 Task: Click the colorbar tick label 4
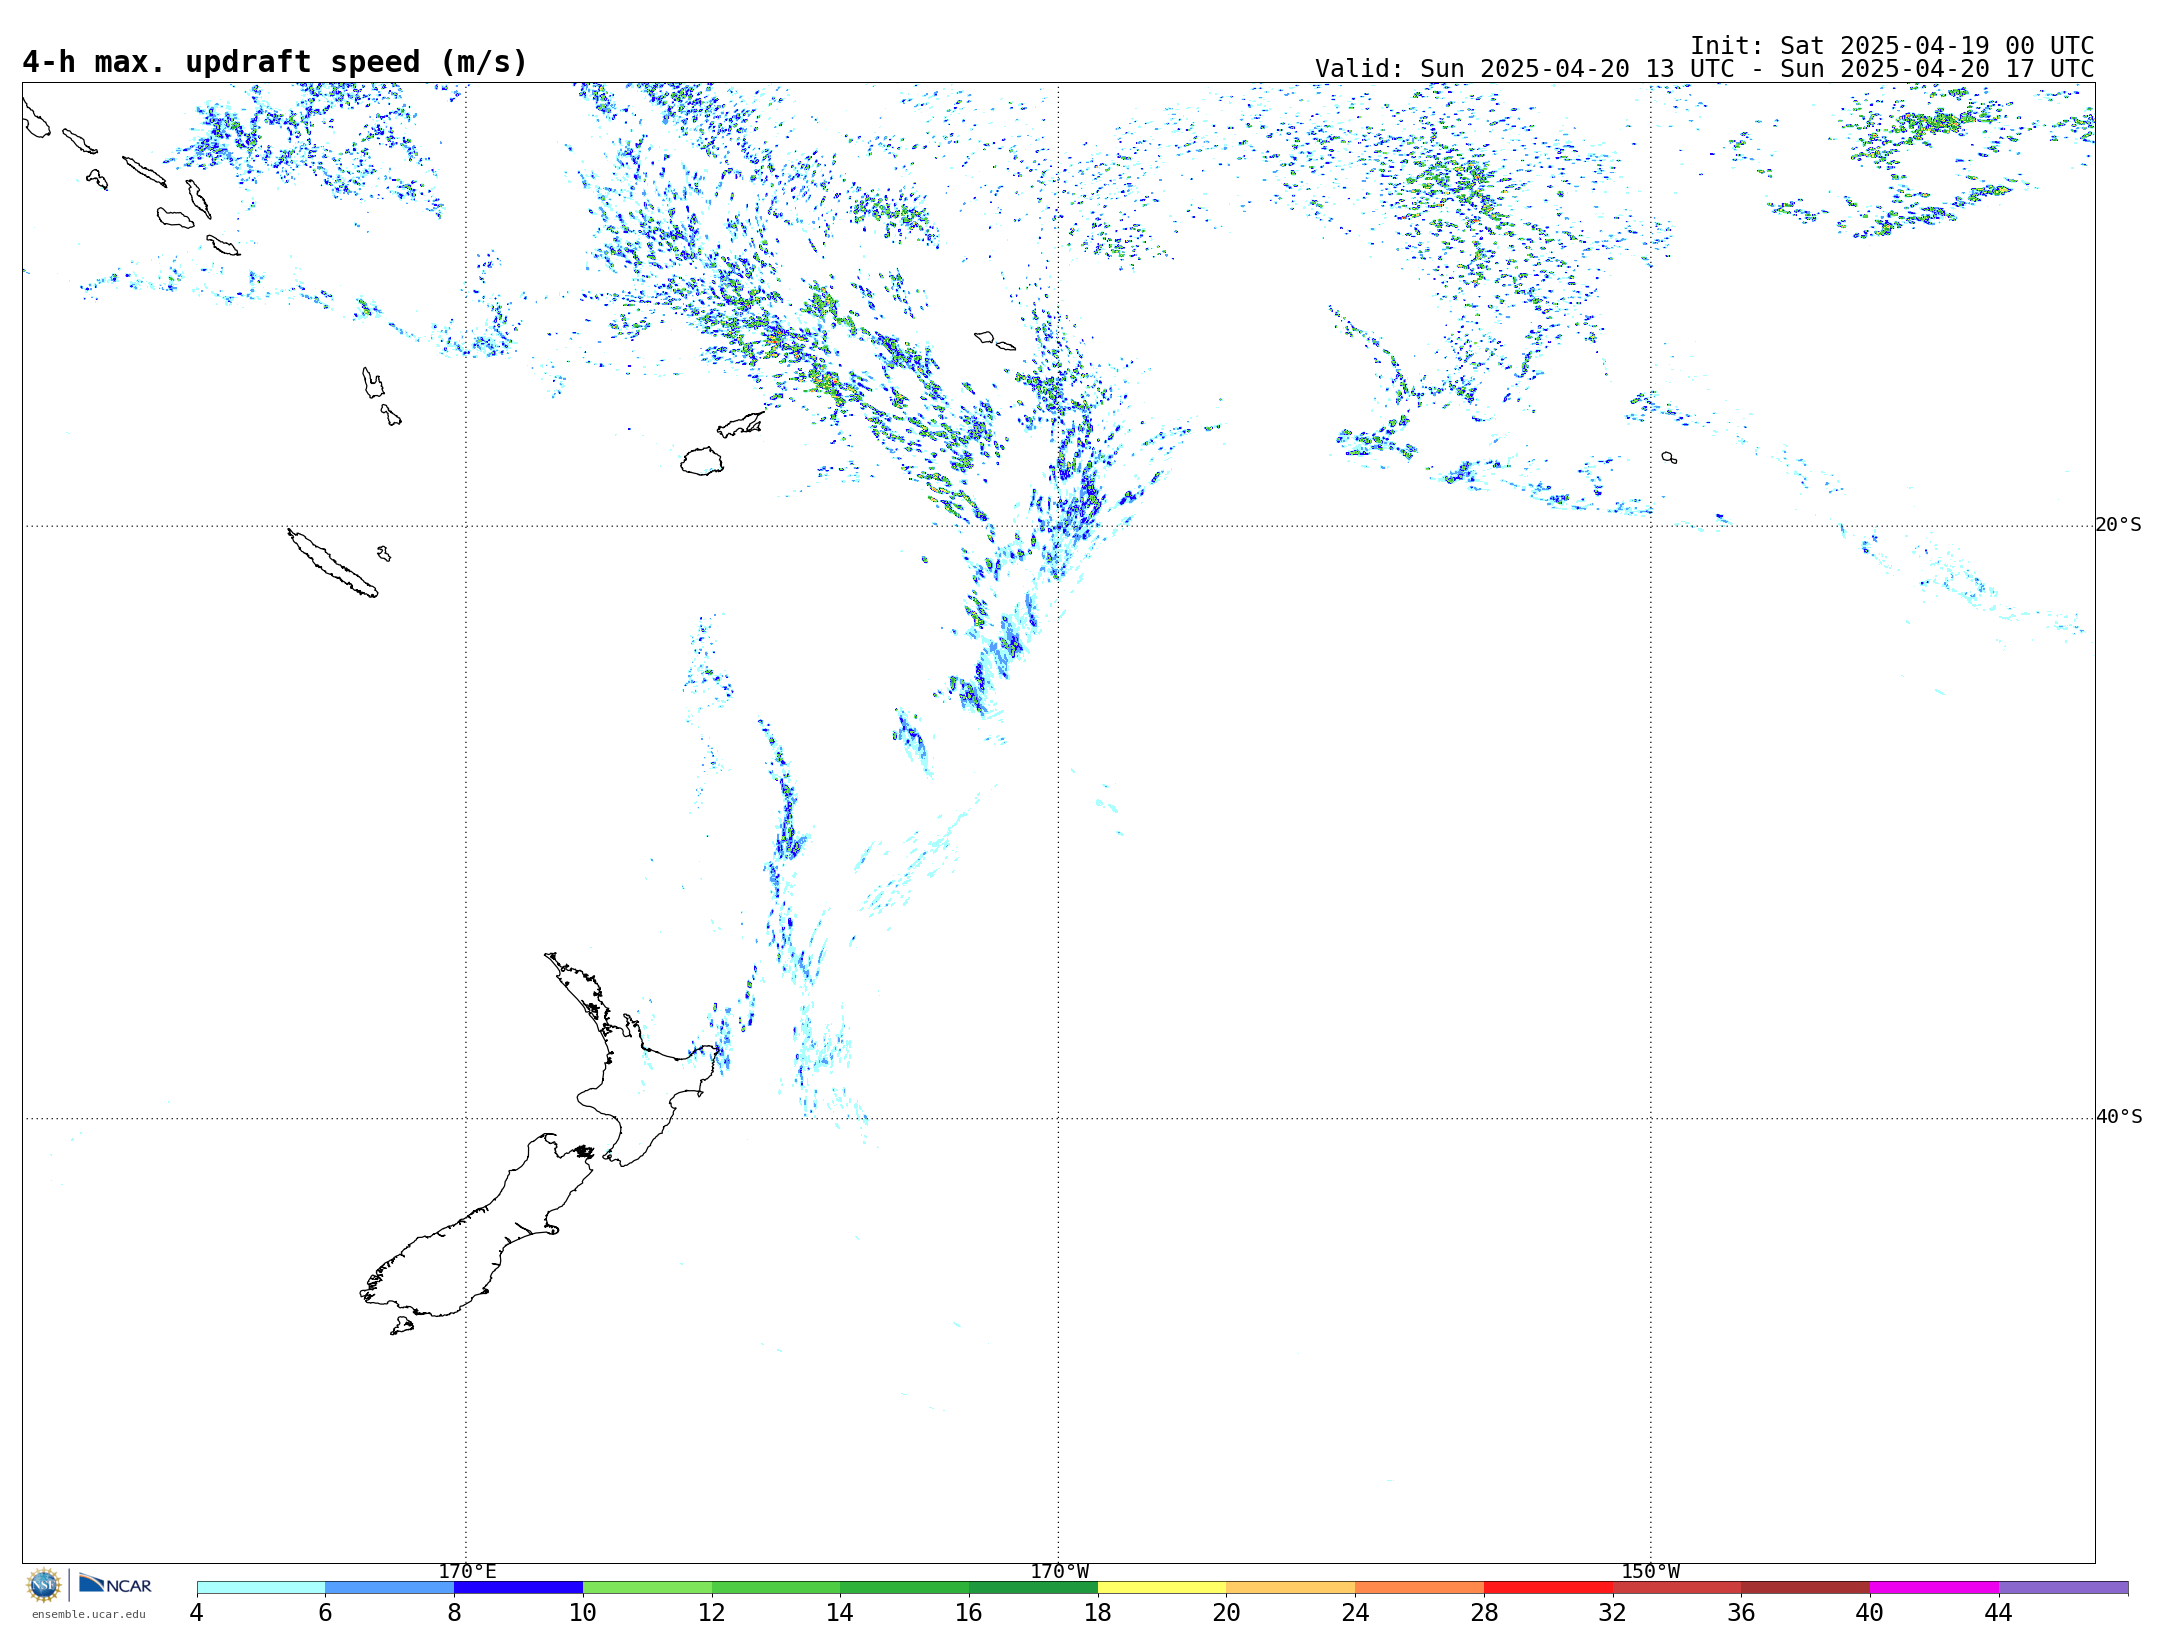tap(197, 1612)
